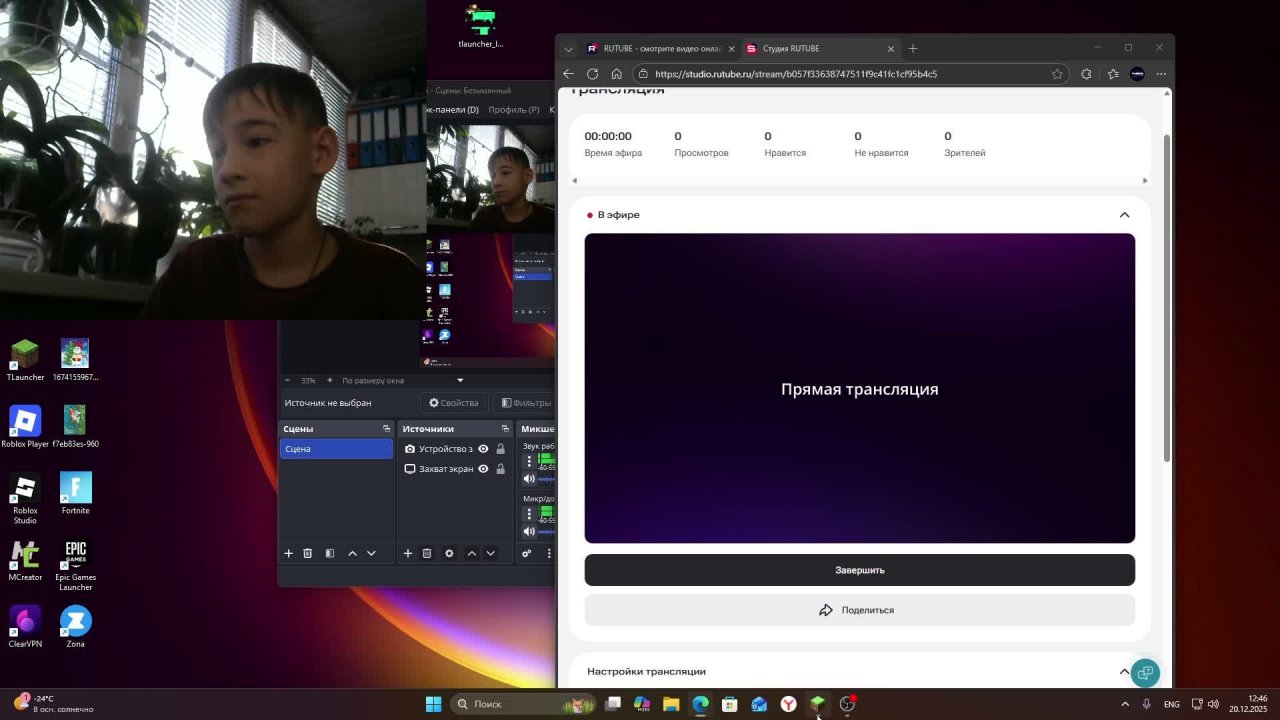Select the Устройство з source row
The image size is (1280, 720).
[x=455, y=449]
